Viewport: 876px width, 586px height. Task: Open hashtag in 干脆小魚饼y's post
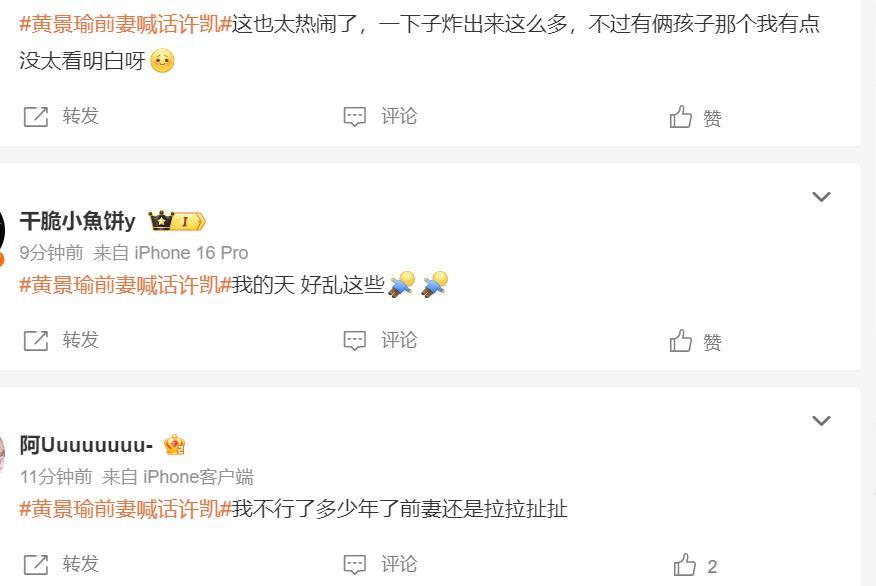tap(126, 285)
